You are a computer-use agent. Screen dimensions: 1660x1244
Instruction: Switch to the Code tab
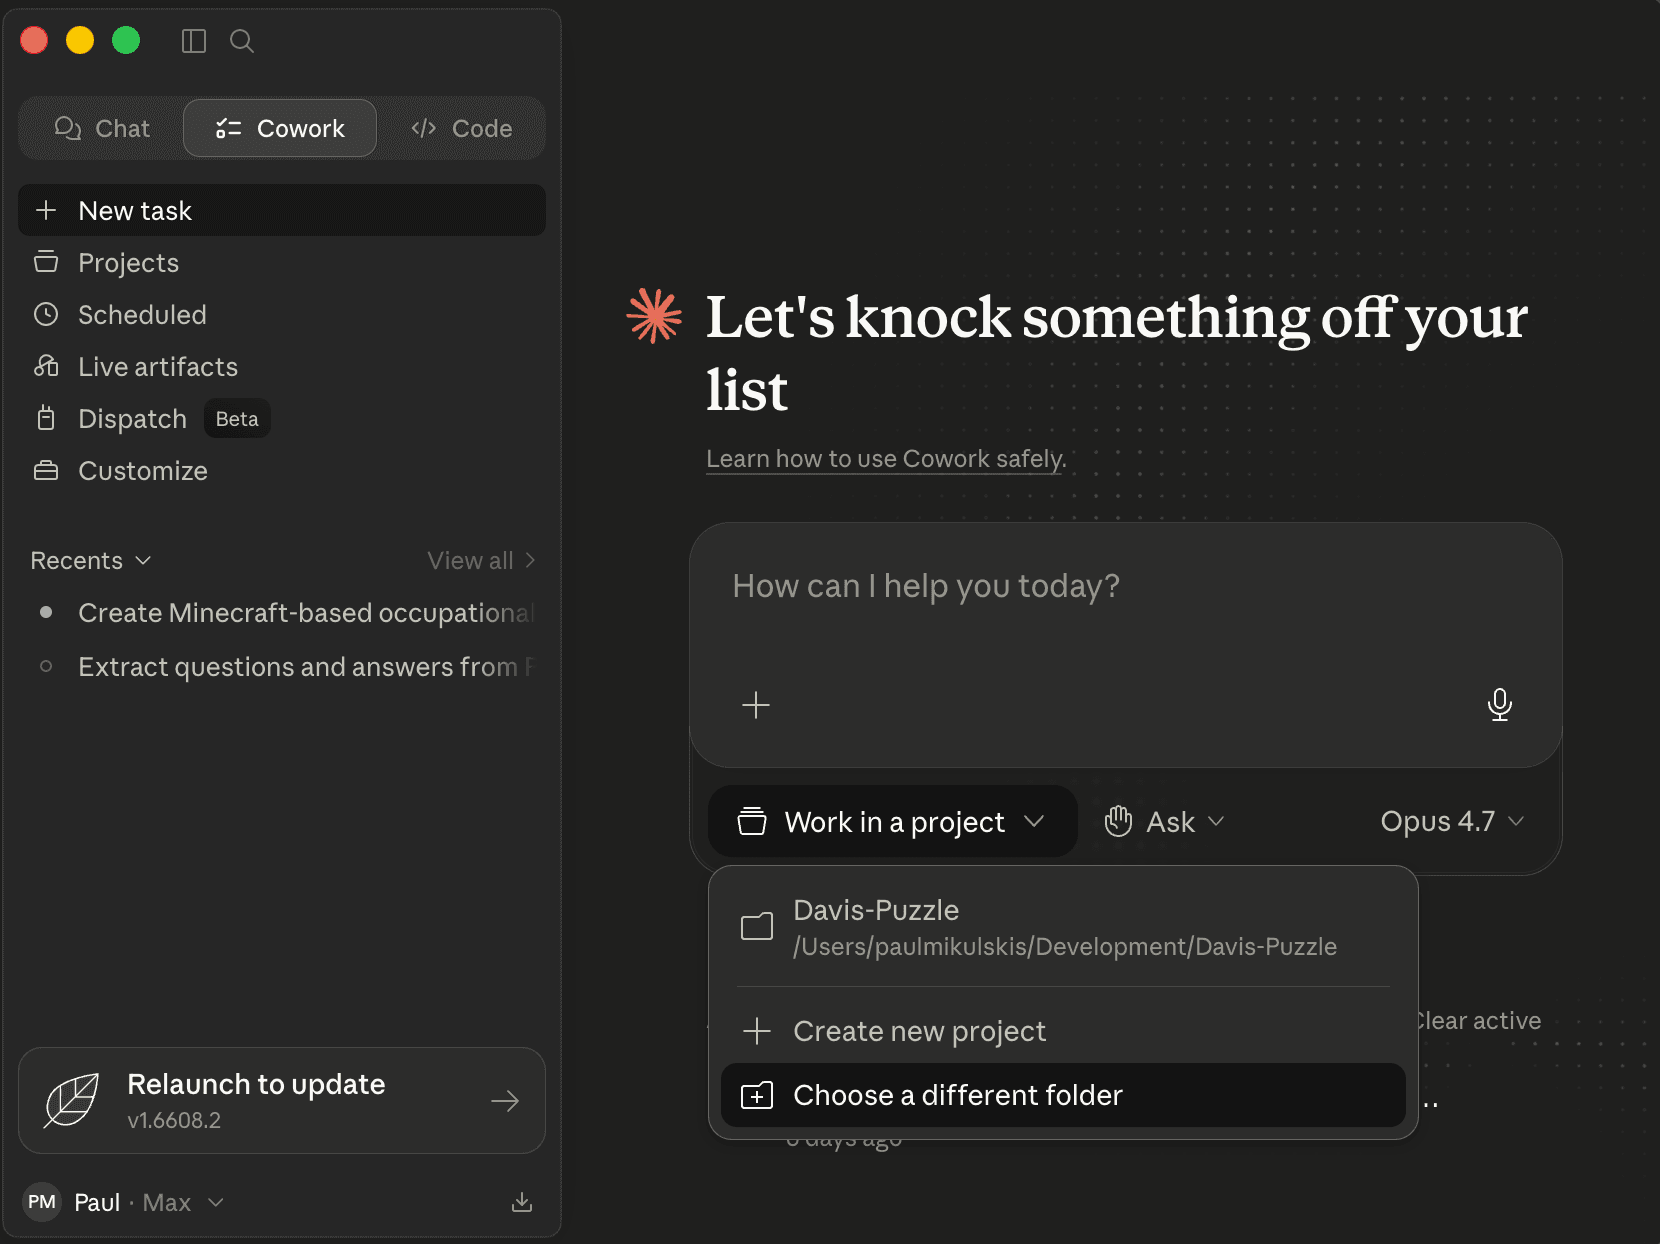coord(461,128)
